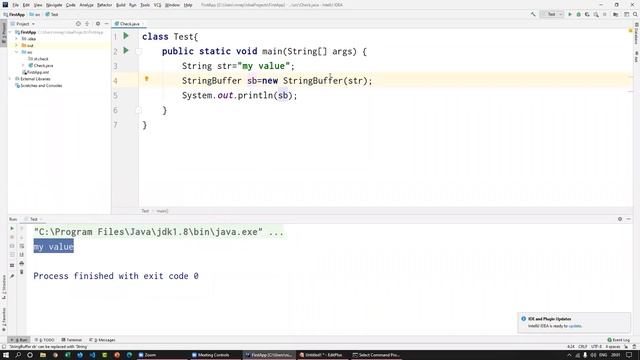Click the green Run button in top toolbar
The height and width of the screenshot is (360, 640).
coord(570,14)
